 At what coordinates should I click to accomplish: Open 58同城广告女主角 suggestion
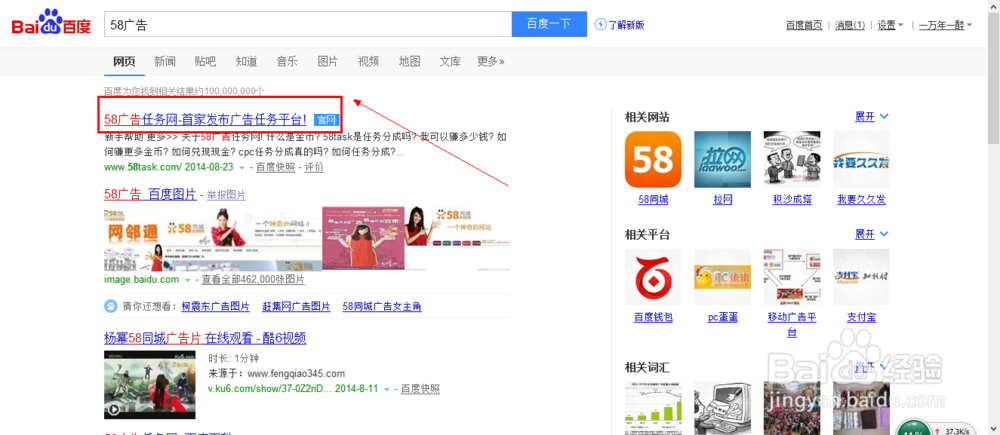pyautogui.click(x=382, y=307)
